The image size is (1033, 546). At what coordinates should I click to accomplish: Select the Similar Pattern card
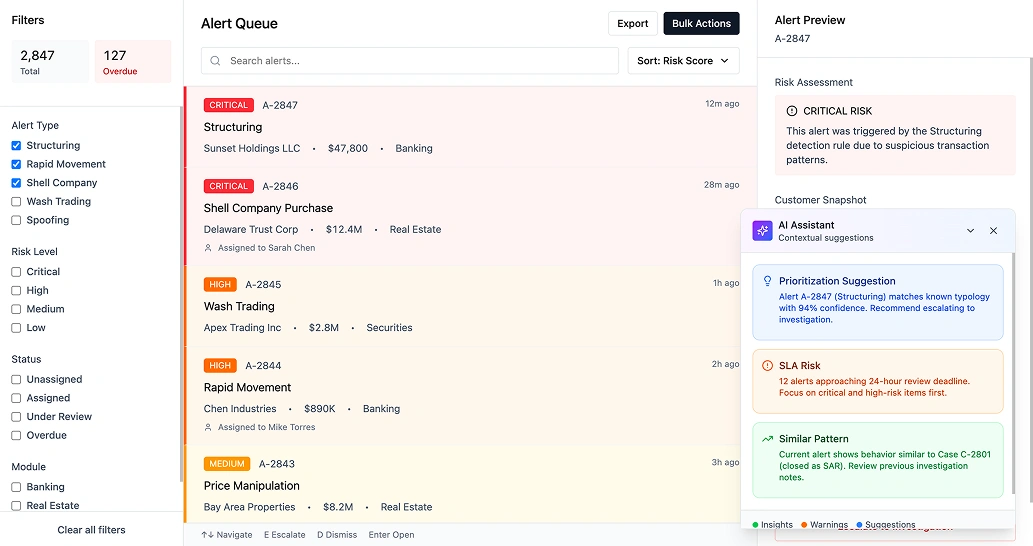[x=878, y=460]
